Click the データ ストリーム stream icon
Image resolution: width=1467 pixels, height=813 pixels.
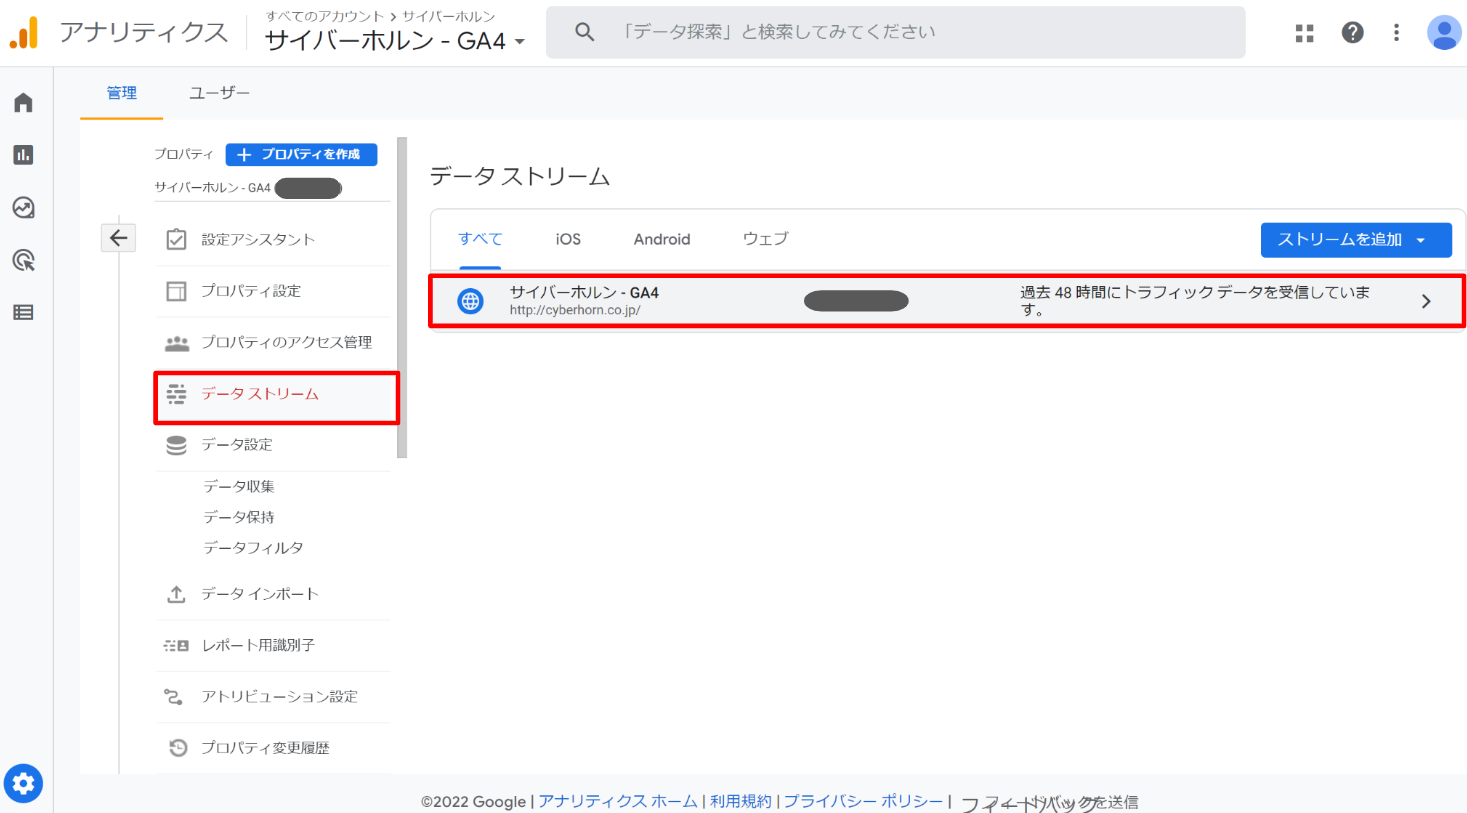176,394
